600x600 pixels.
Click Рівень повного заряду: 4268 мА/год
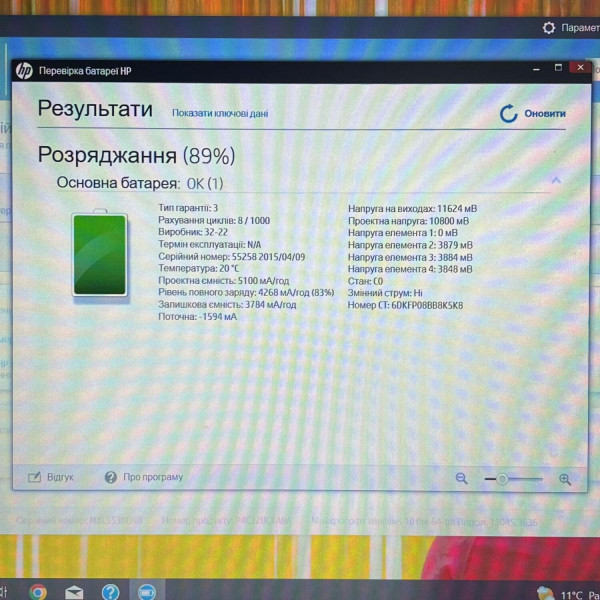[x=246, y=293]
